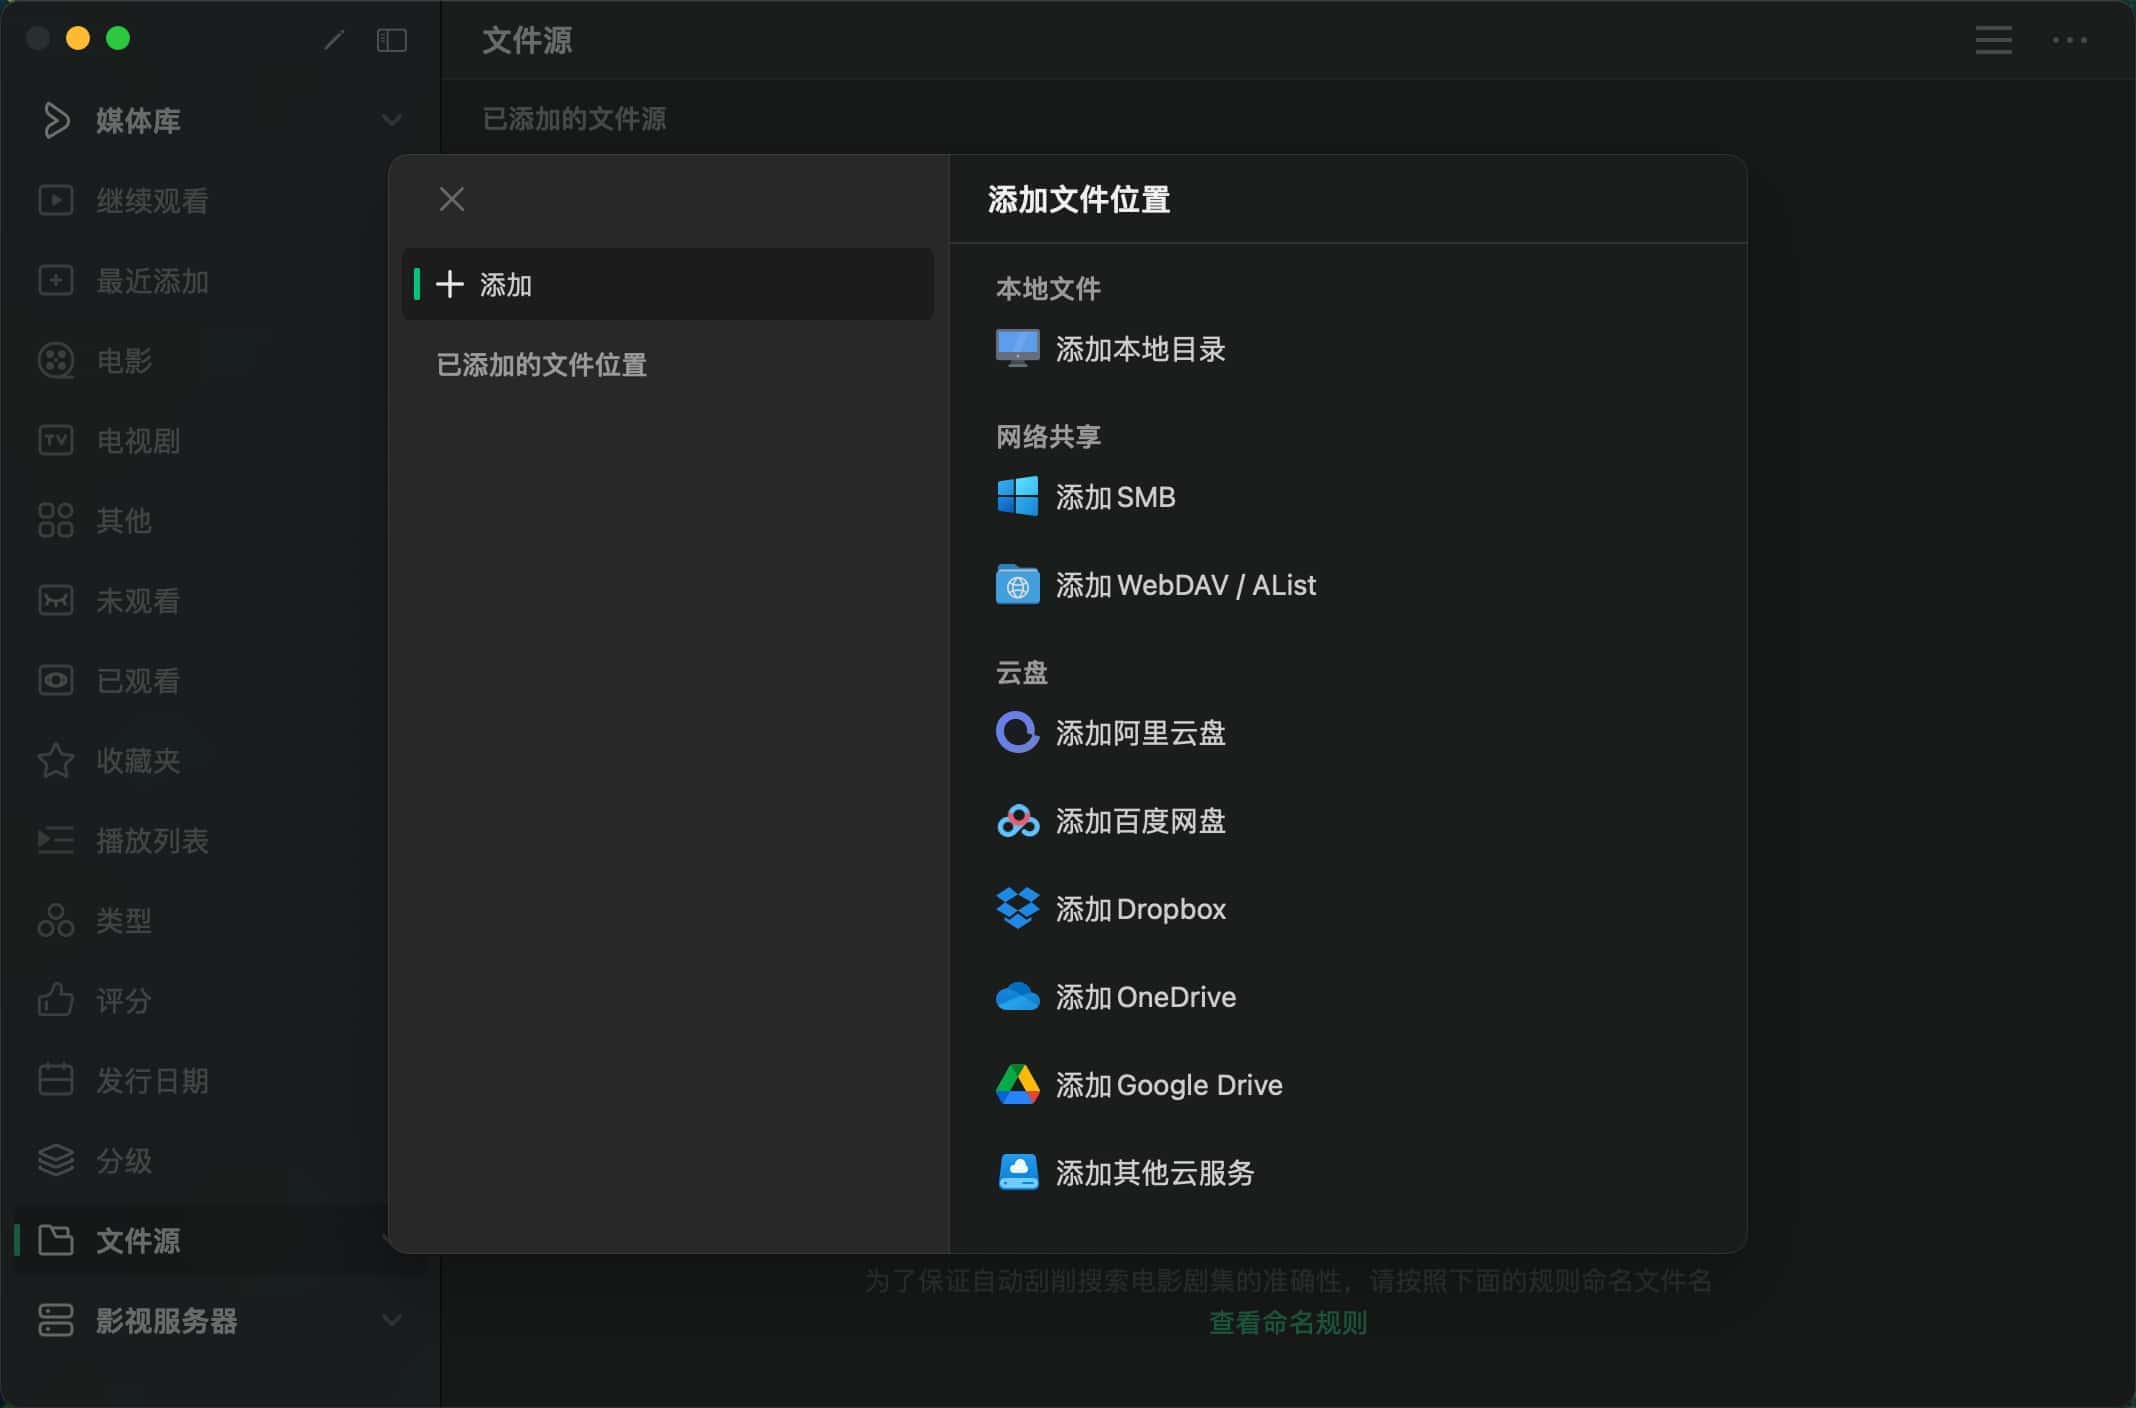This screenshot has width=2136, height=1408.
Task: Click the other cloud services icon (其他云服务)
Action: [x=1017, y=1172]
